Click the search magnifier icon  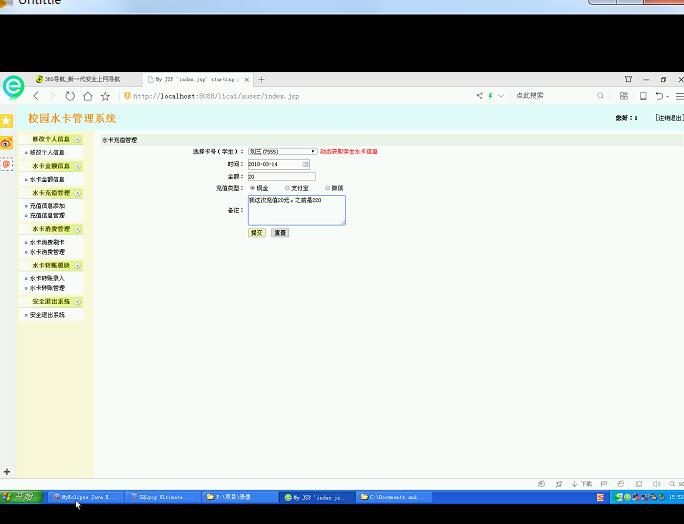601,96
